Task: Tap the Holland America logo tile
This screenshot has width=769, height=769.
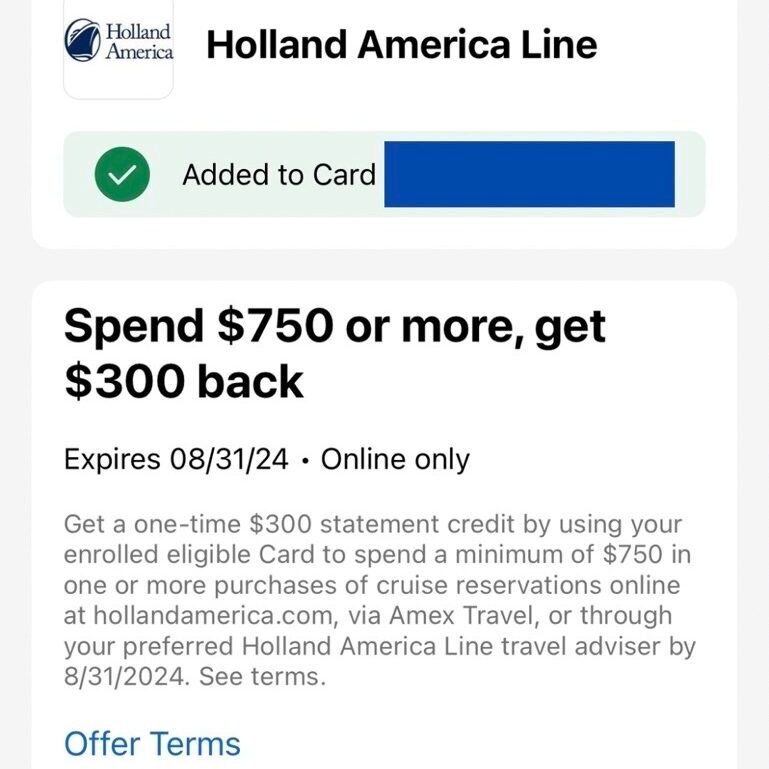Action: (x=118, y=49)
